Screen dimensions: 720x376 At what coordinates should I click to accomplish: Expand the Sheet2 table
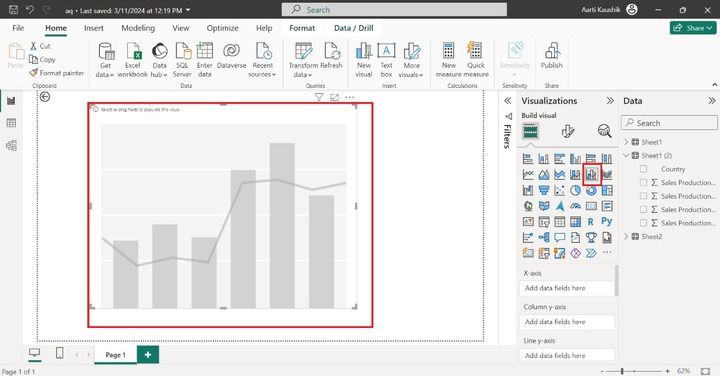coord(626,236)
